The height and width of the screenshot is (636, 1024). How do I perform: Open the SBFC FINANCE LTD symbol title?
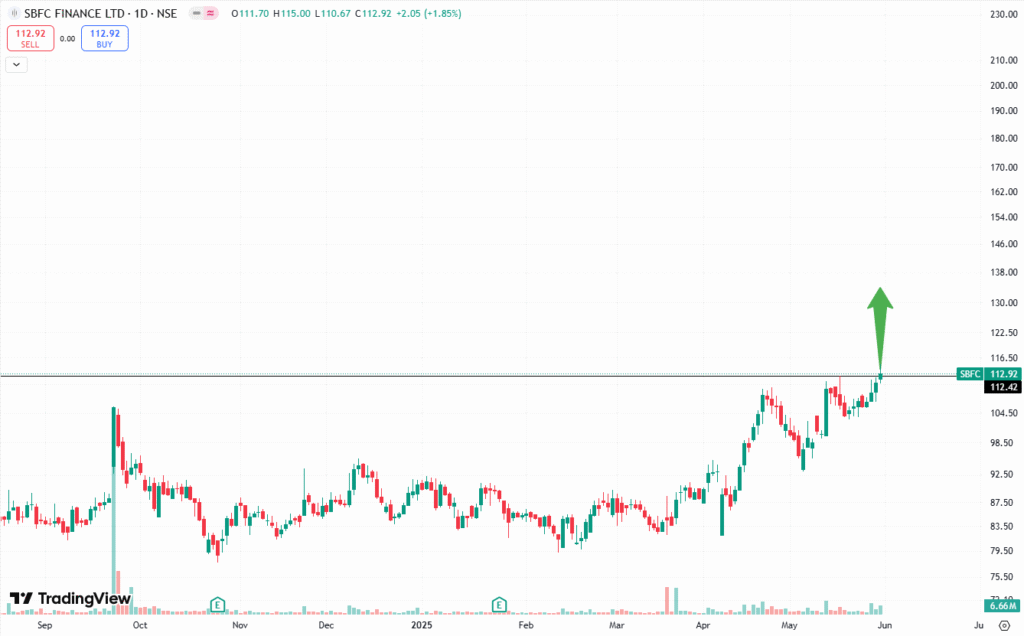101,13
